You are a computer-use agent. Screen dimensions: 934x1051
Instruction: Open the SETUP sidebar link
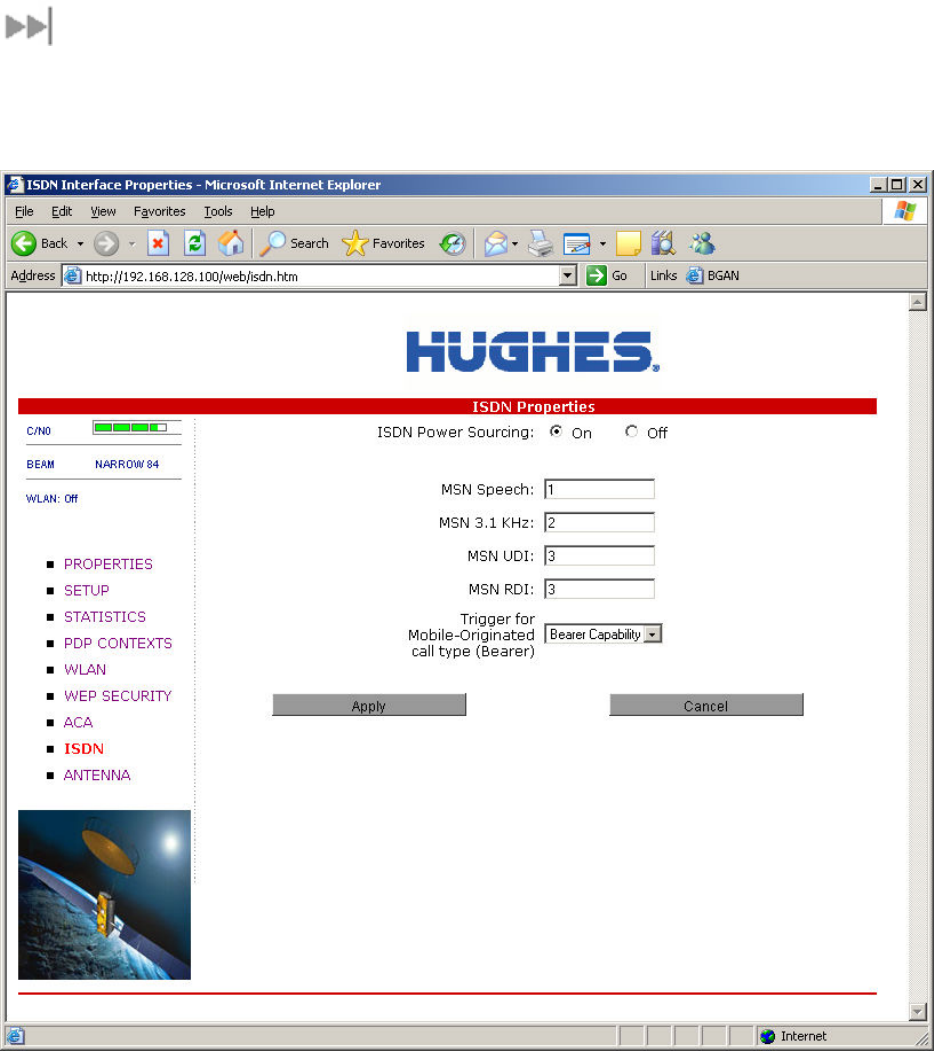(x=86, y=590)
